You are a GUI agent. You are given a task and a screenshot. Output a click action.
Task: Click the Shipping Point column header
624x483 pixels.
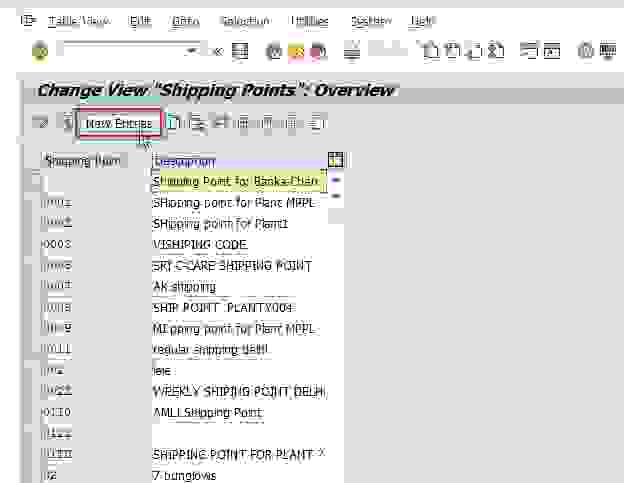pyautogui.click(x=84, y=161)
